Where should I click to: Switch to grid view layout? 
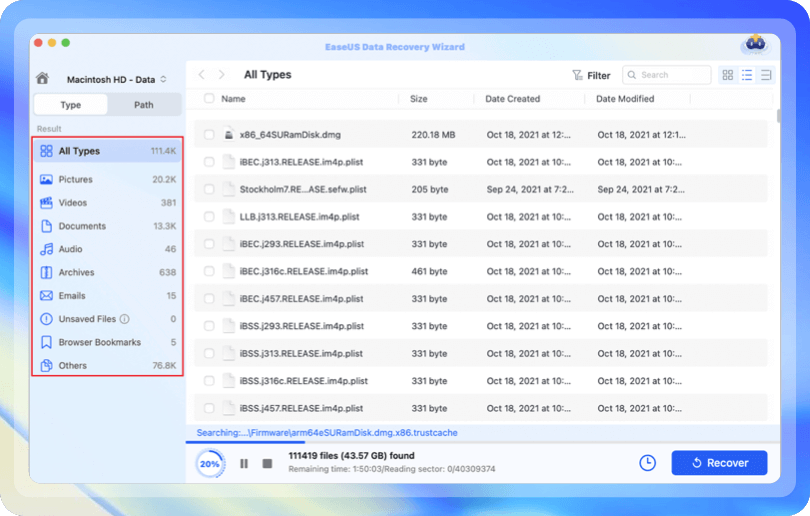coord(728,75)
